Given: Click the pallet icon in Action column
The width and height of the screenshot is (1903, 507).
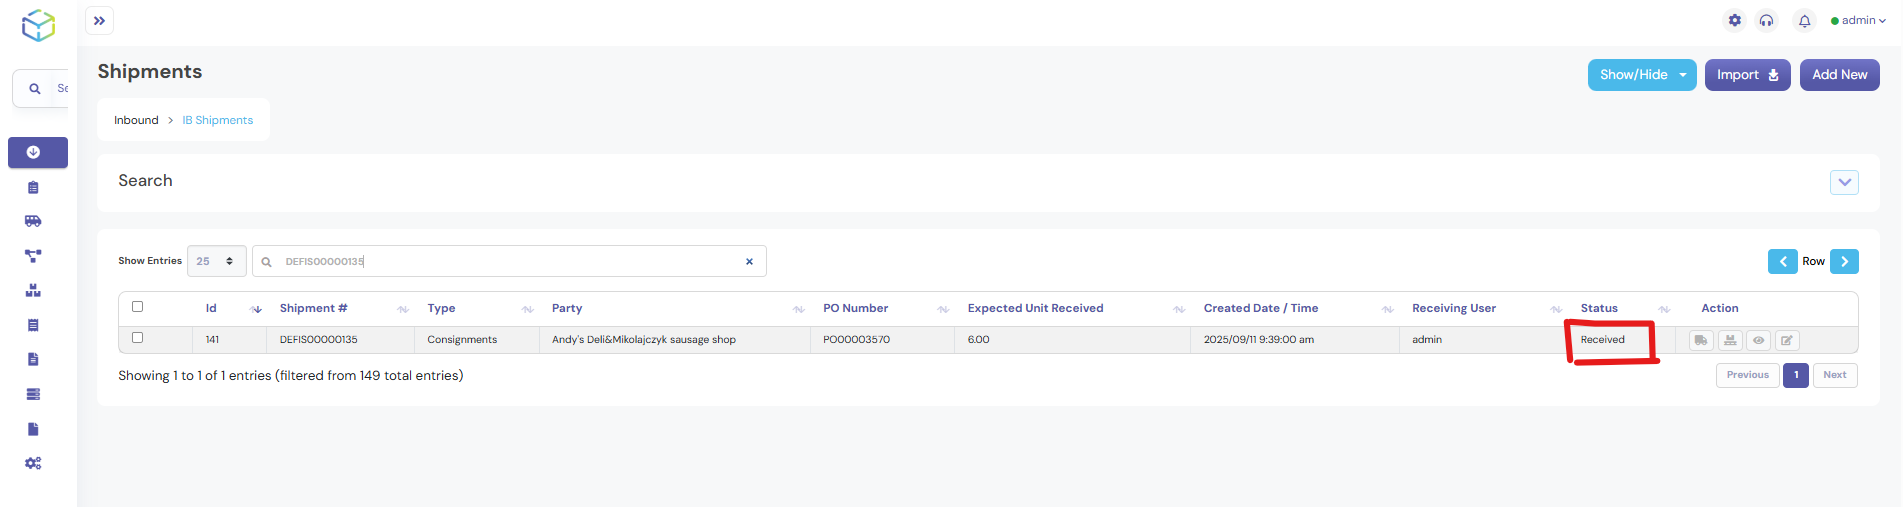Looking at the screenshot, I should [1729, 340].
